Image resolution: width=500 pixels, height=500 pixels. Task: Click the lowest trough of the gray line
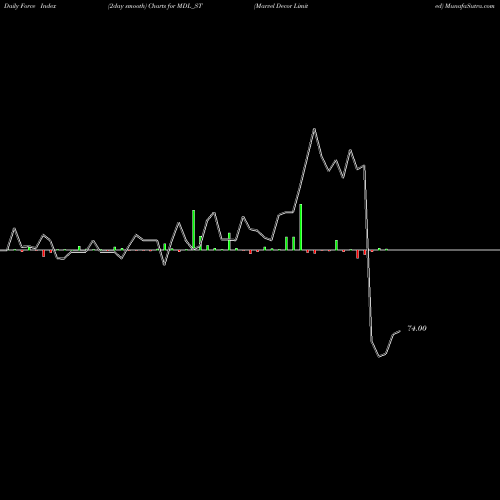[x=379, y=356]
